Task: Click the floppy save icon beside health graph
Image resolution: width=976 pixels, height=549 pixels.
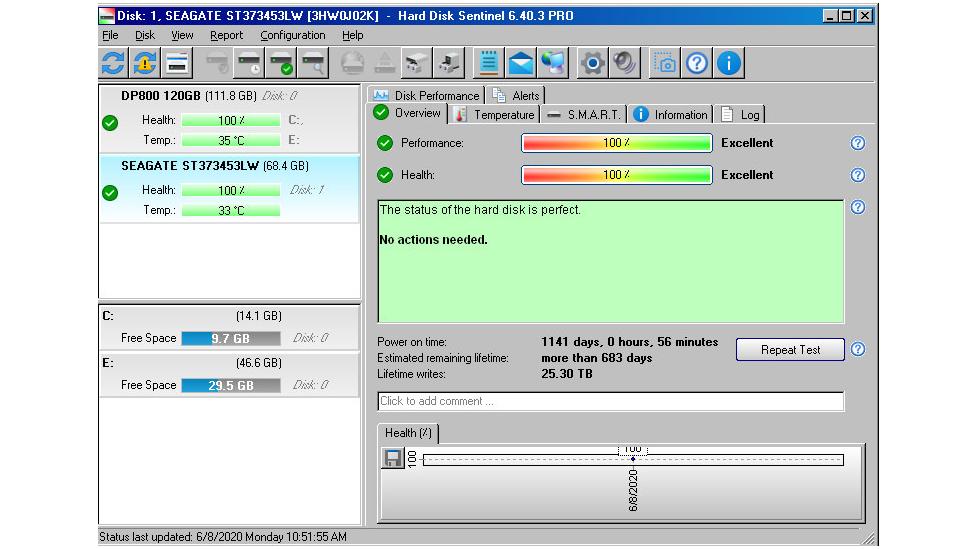Action: tap(393, 458)
